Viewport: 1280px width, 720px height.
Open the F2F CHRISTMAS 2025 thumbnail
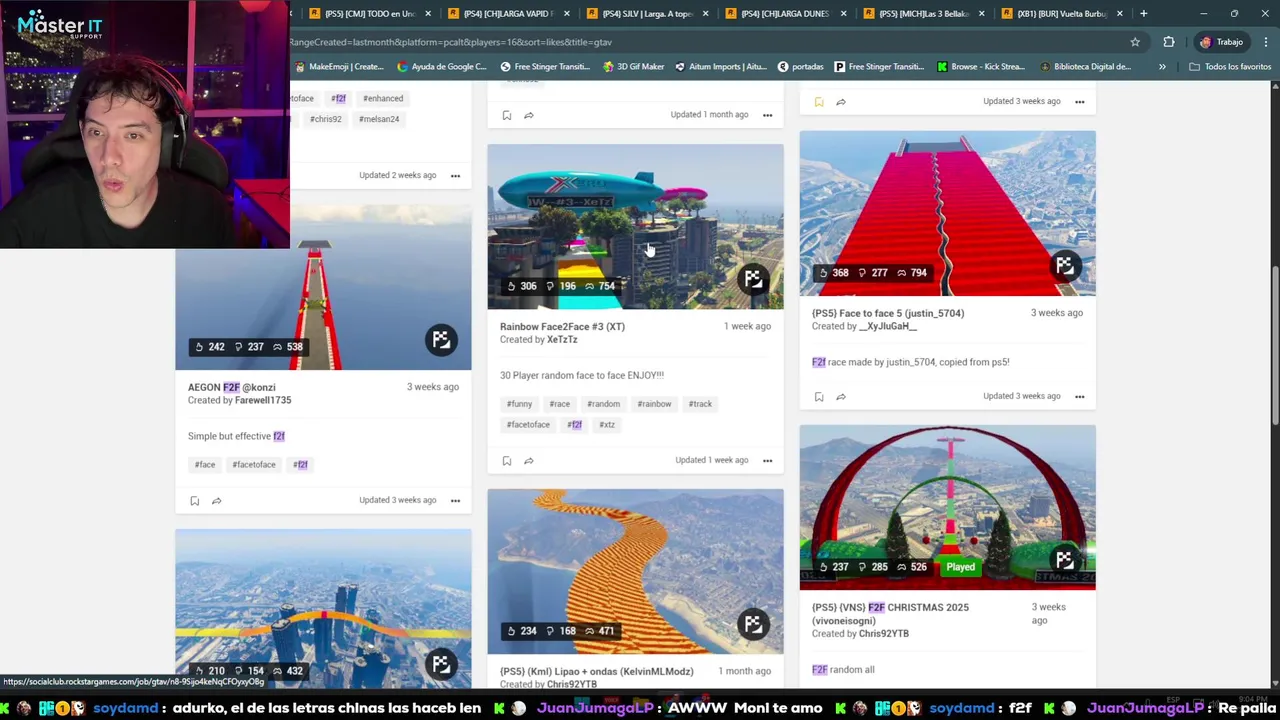pos(947,508)
